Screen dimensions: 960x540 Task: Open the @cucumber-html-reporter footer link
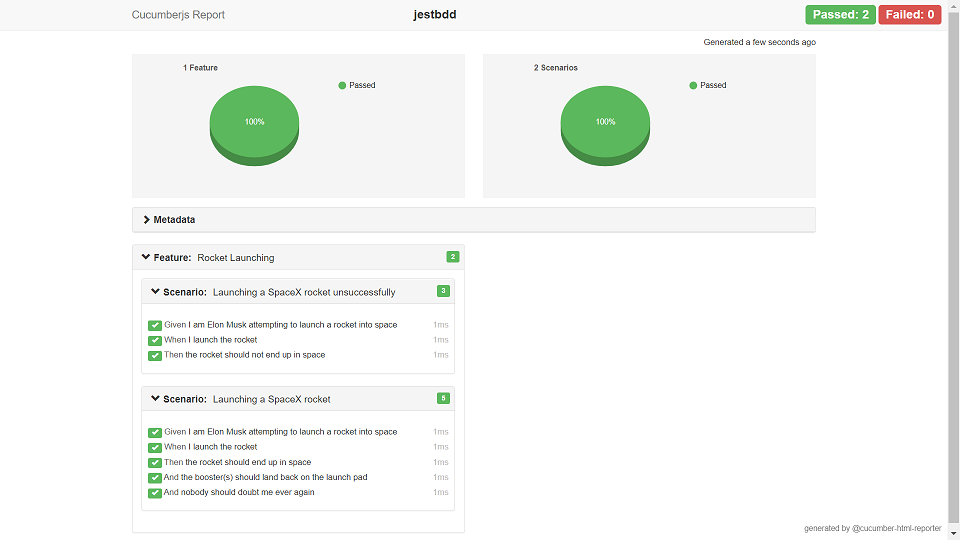896,528
